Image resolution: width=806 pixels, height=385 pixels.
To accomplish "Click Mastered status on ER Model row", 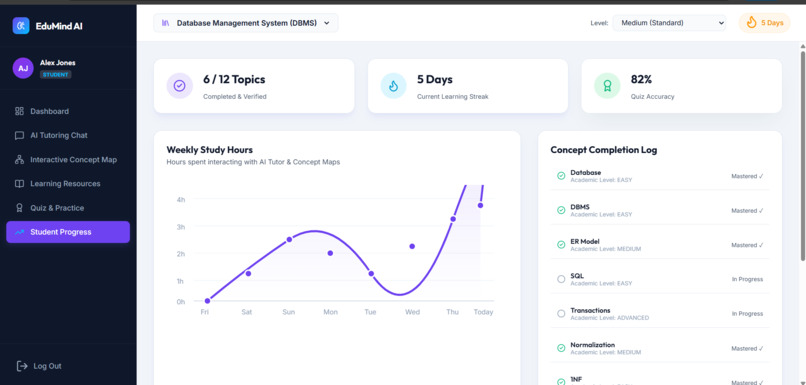I will tap(747, 245).
